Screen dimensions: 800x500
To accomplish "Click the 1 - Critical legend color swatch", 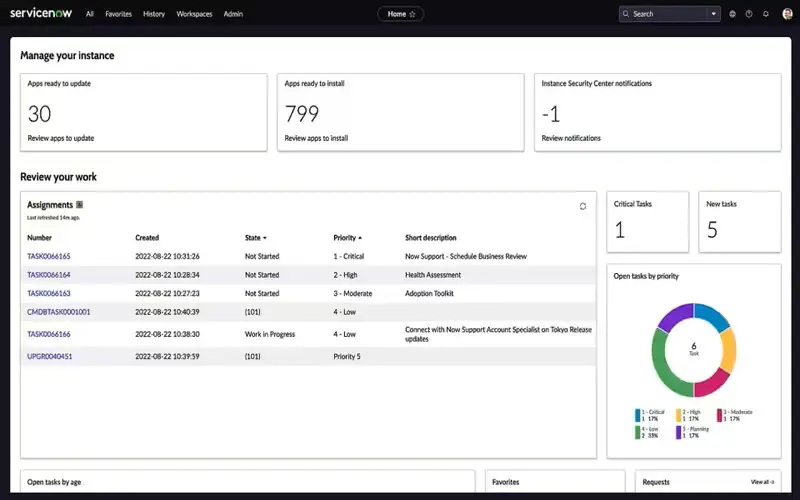I will (x=638, y=412).
